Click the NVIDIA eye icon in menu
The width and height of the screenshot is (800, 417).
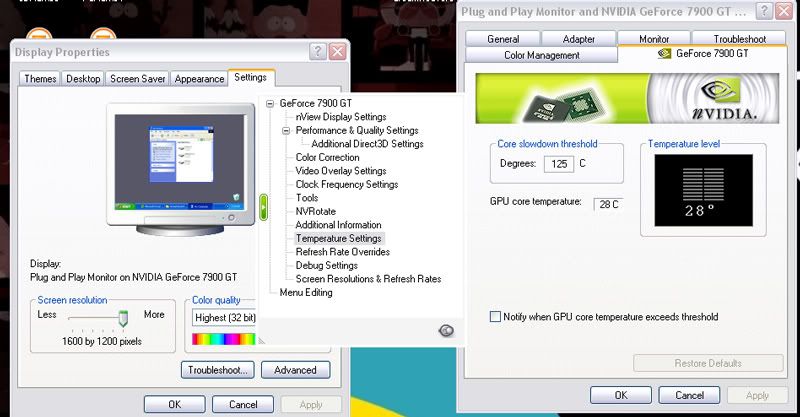click(446, 331)
